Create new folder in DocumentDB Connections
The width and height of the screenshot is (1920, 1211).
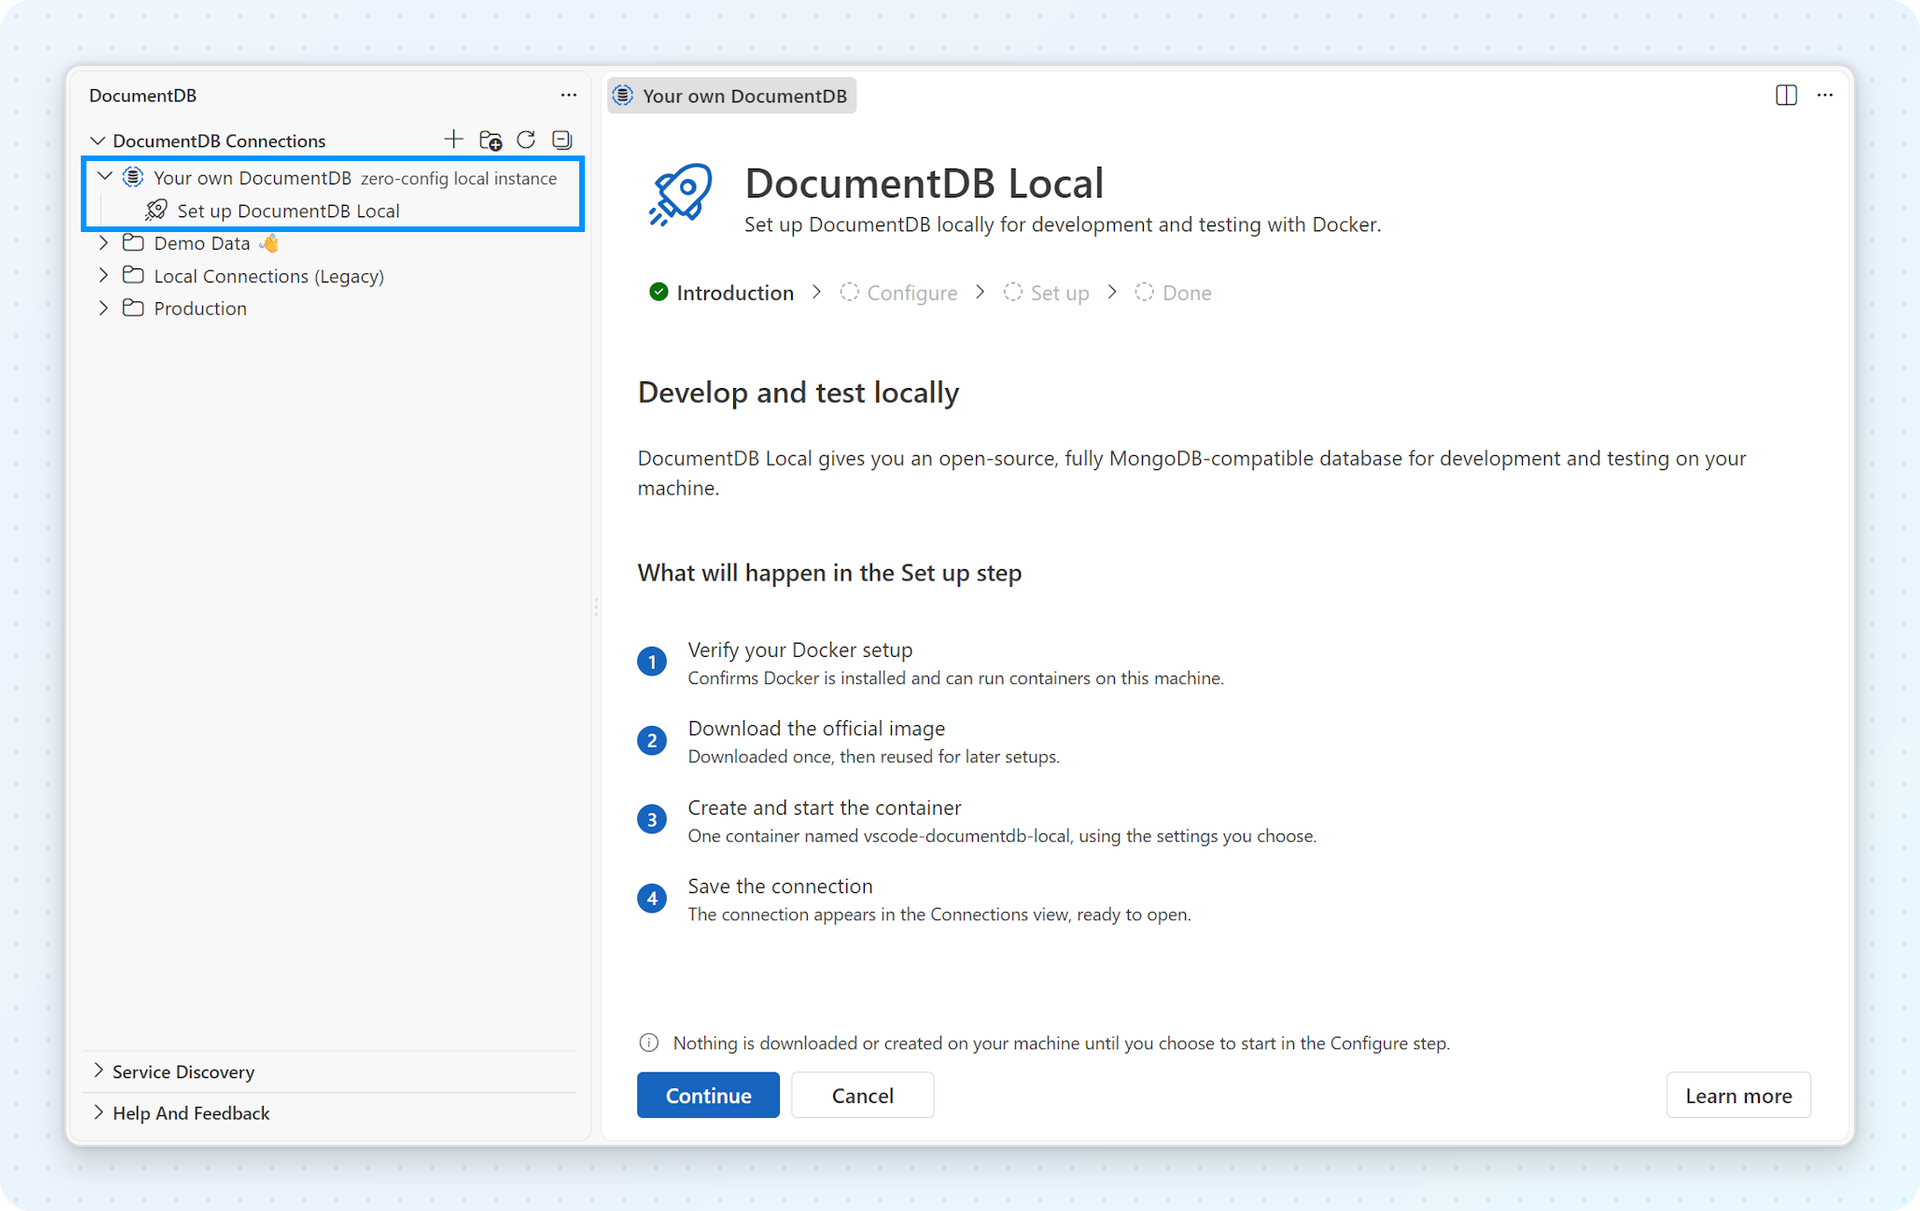[490, 140]
